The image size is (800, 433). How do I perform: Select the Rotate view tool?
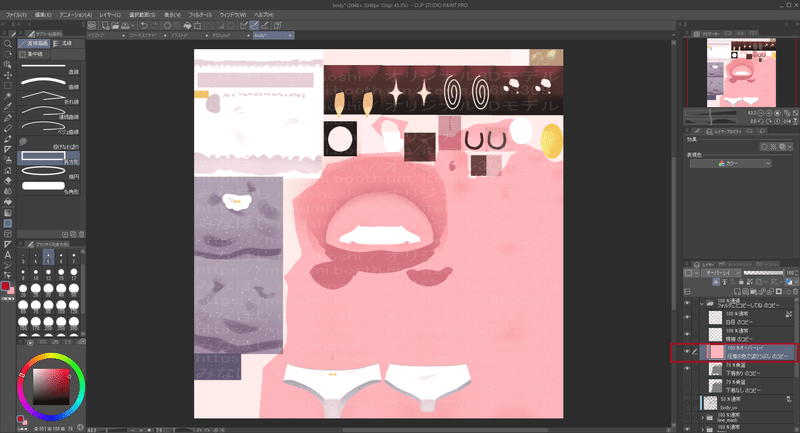point(8,54)
